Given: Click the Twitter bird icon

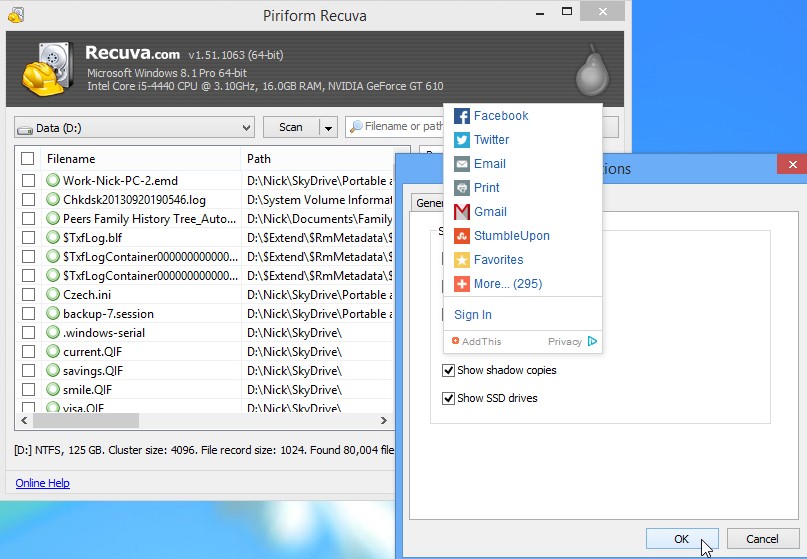Looking at the screenshot, I should coord(462,140).
